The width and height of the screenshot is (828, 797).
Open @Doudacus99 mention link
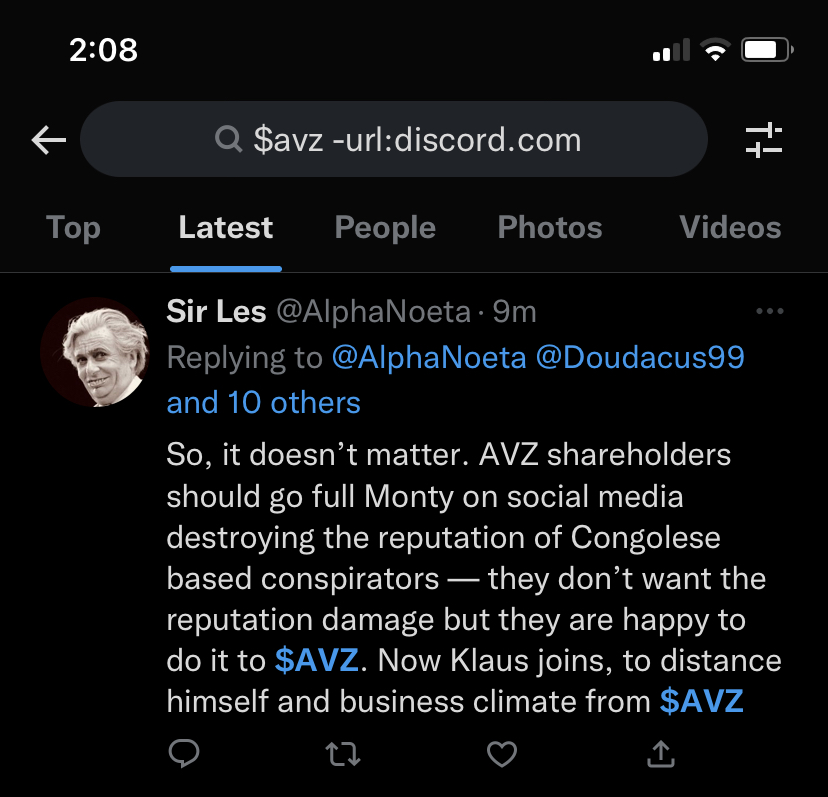click(x=641, y=357)
